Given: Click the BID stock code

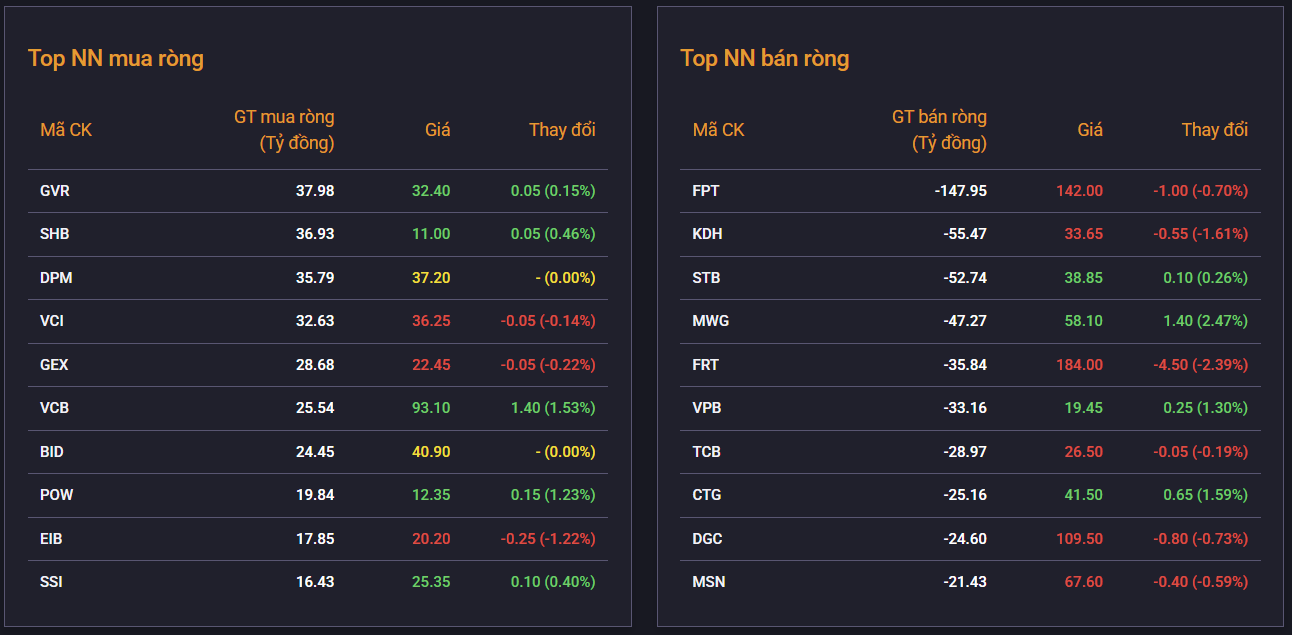Looking at the screenshot, I should (52, 452).
